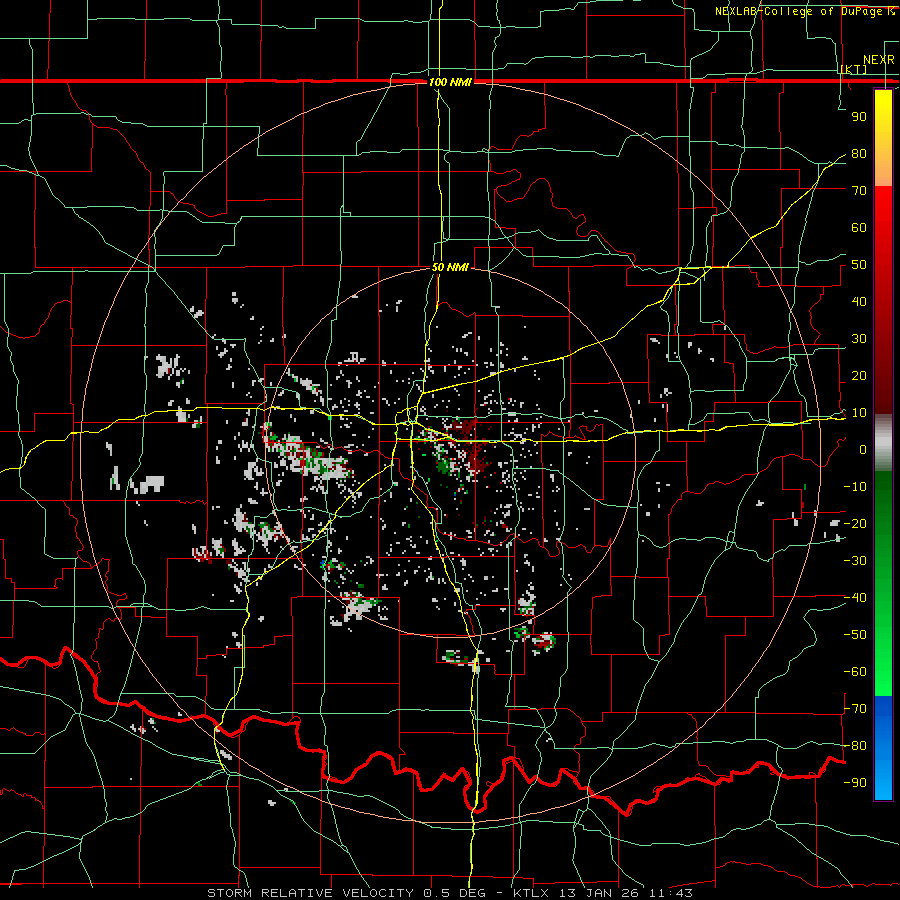Click the 40 value on velocity scale

[859, 302]
